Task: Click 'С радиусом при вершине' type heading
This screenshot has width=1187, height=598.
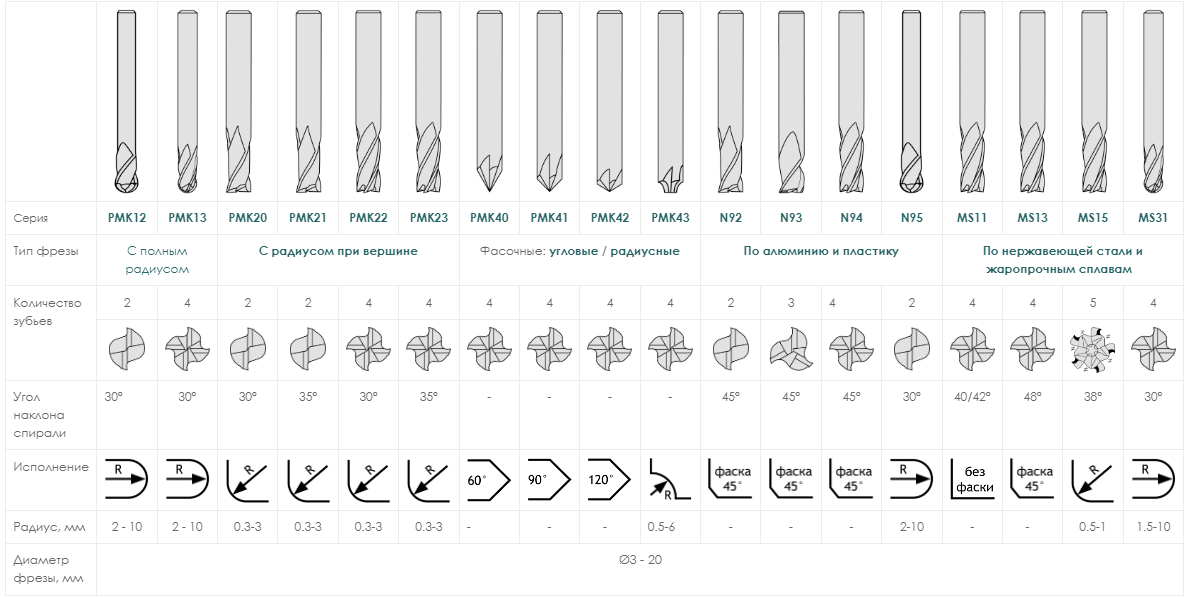Action: [x=338, y=251]
